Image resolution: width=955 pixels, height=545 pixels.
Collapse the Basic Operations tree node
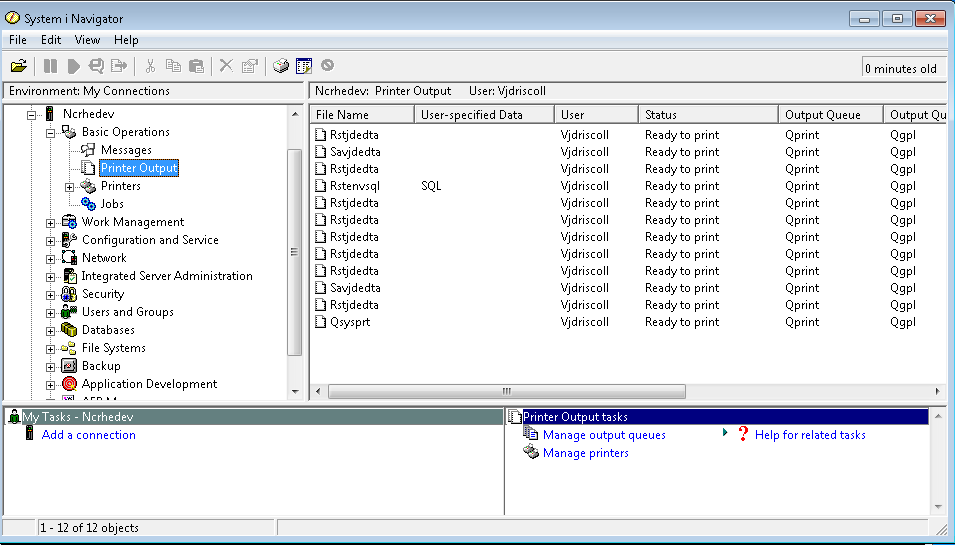click(x=51, y=133)
